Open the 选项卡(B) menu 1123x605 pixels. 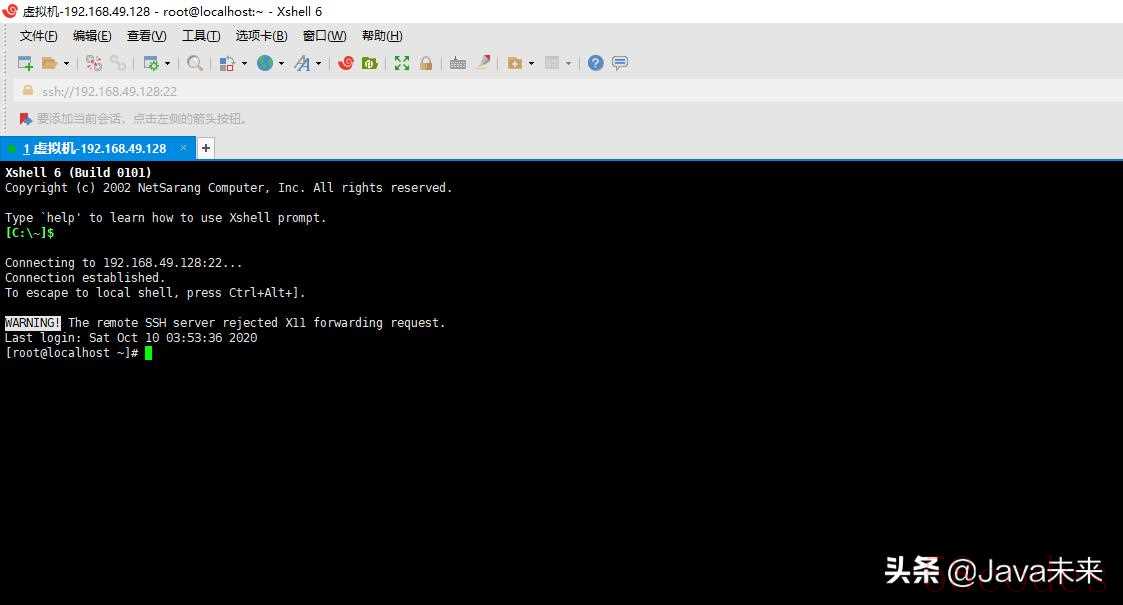pyautogui.click(x=261, y=36)
